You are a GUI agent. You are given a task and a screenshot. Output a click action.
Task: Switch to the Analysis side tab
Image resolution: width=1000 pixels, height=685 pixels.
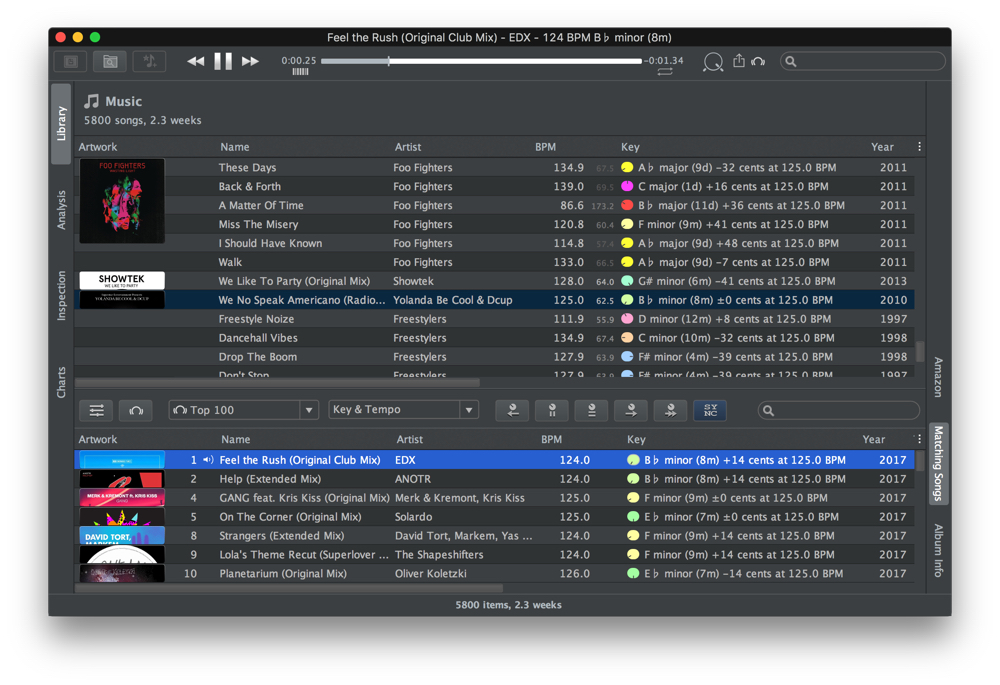point(61,210)
